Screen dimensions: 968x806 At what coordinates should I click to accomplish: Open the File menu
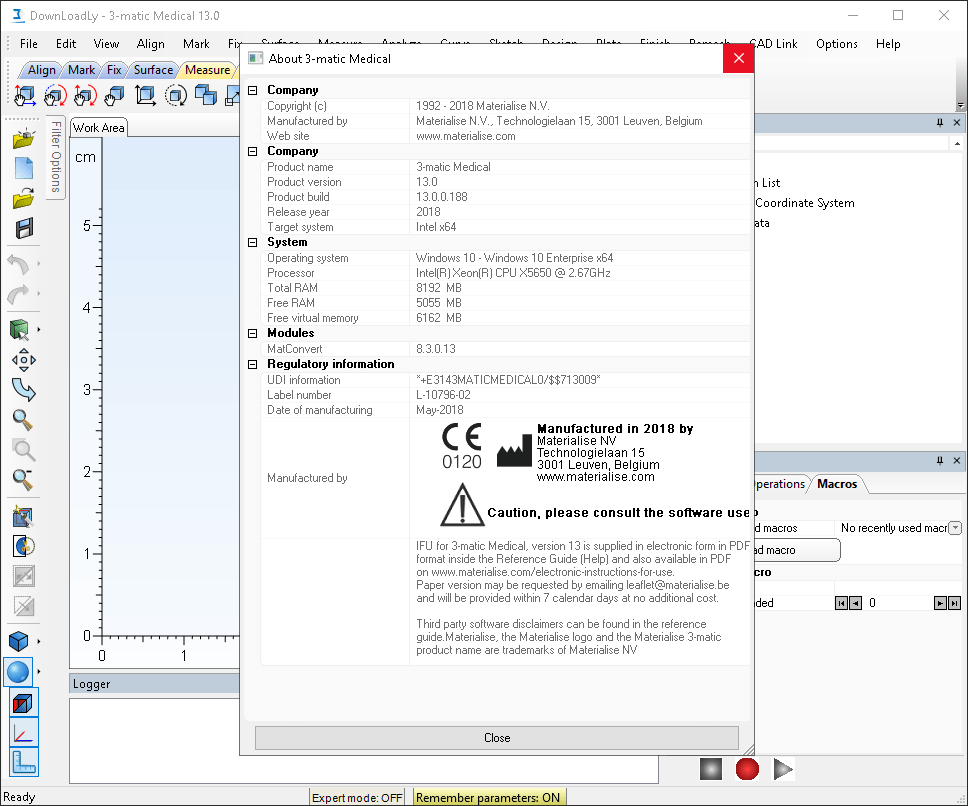(x=28, y=44)
